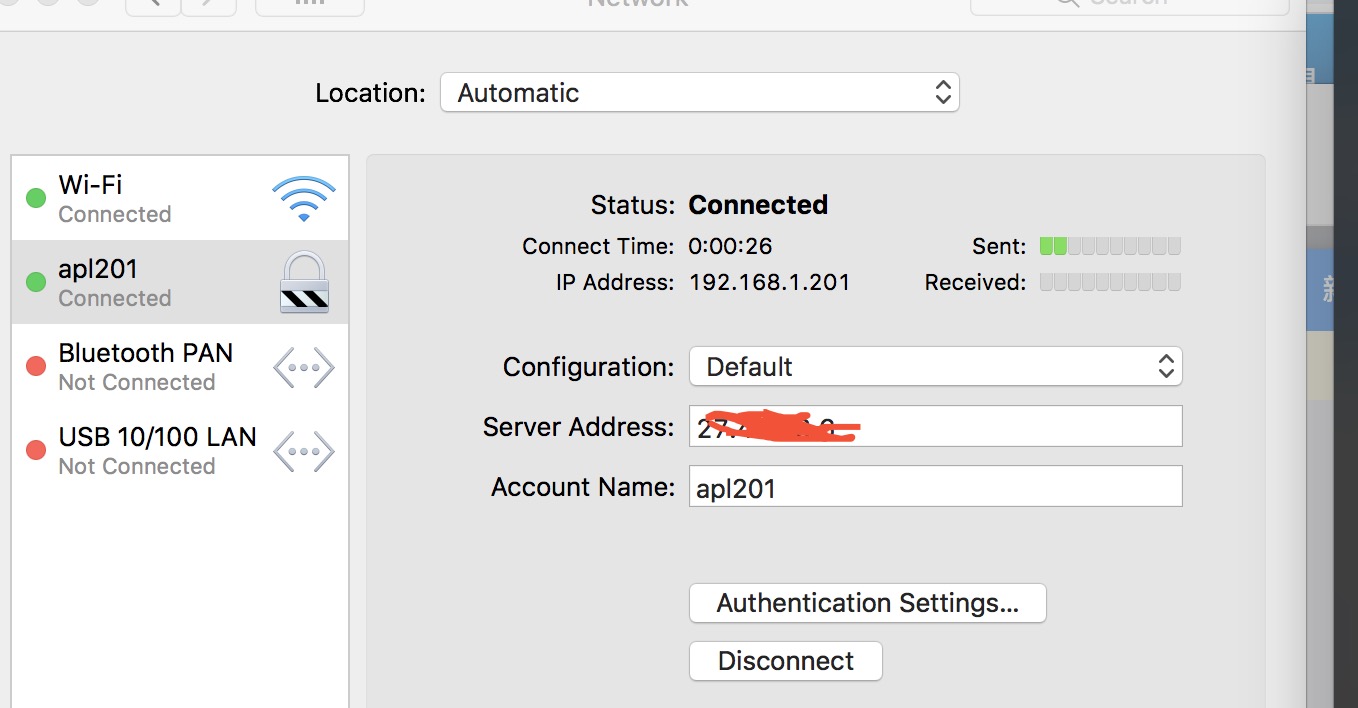This screenshot has height=708, width=1358.
Task: Click the green status dot beside Wi-Fi
Action: coord(36,198)
